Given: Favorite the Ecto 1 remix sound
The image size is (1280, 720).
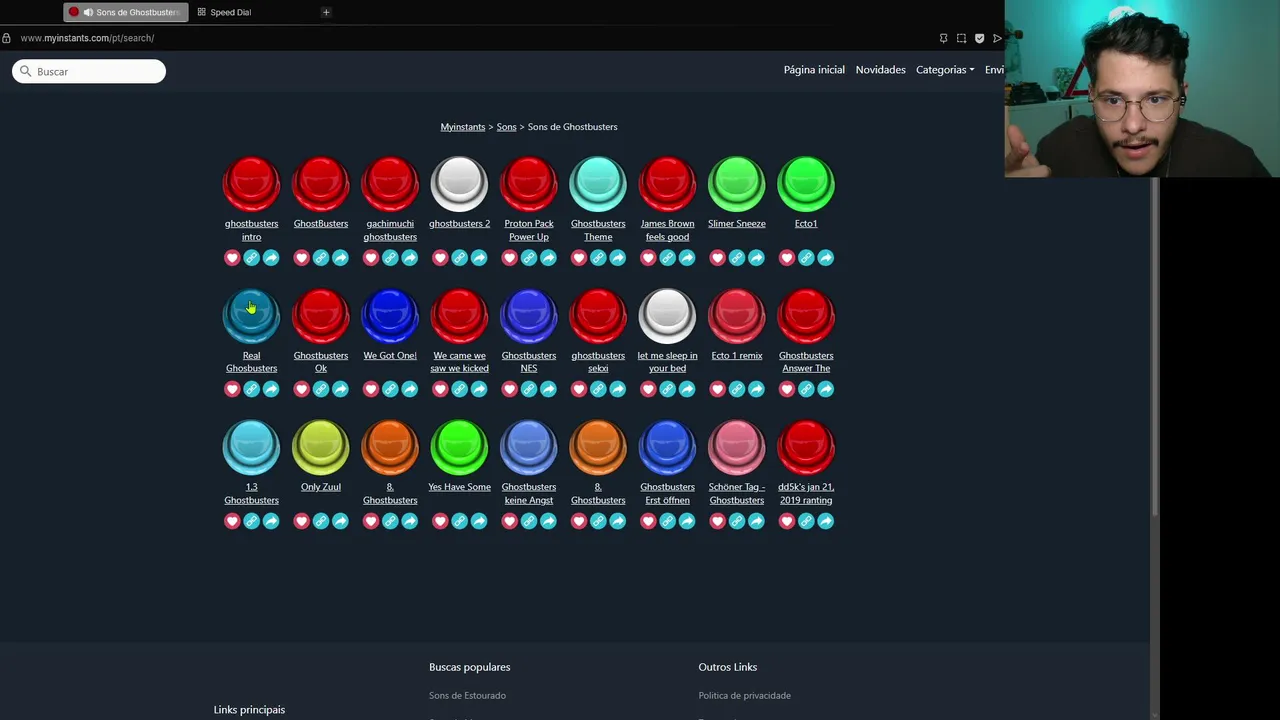Looking at the screenshot, I should (x=717, y=389).
